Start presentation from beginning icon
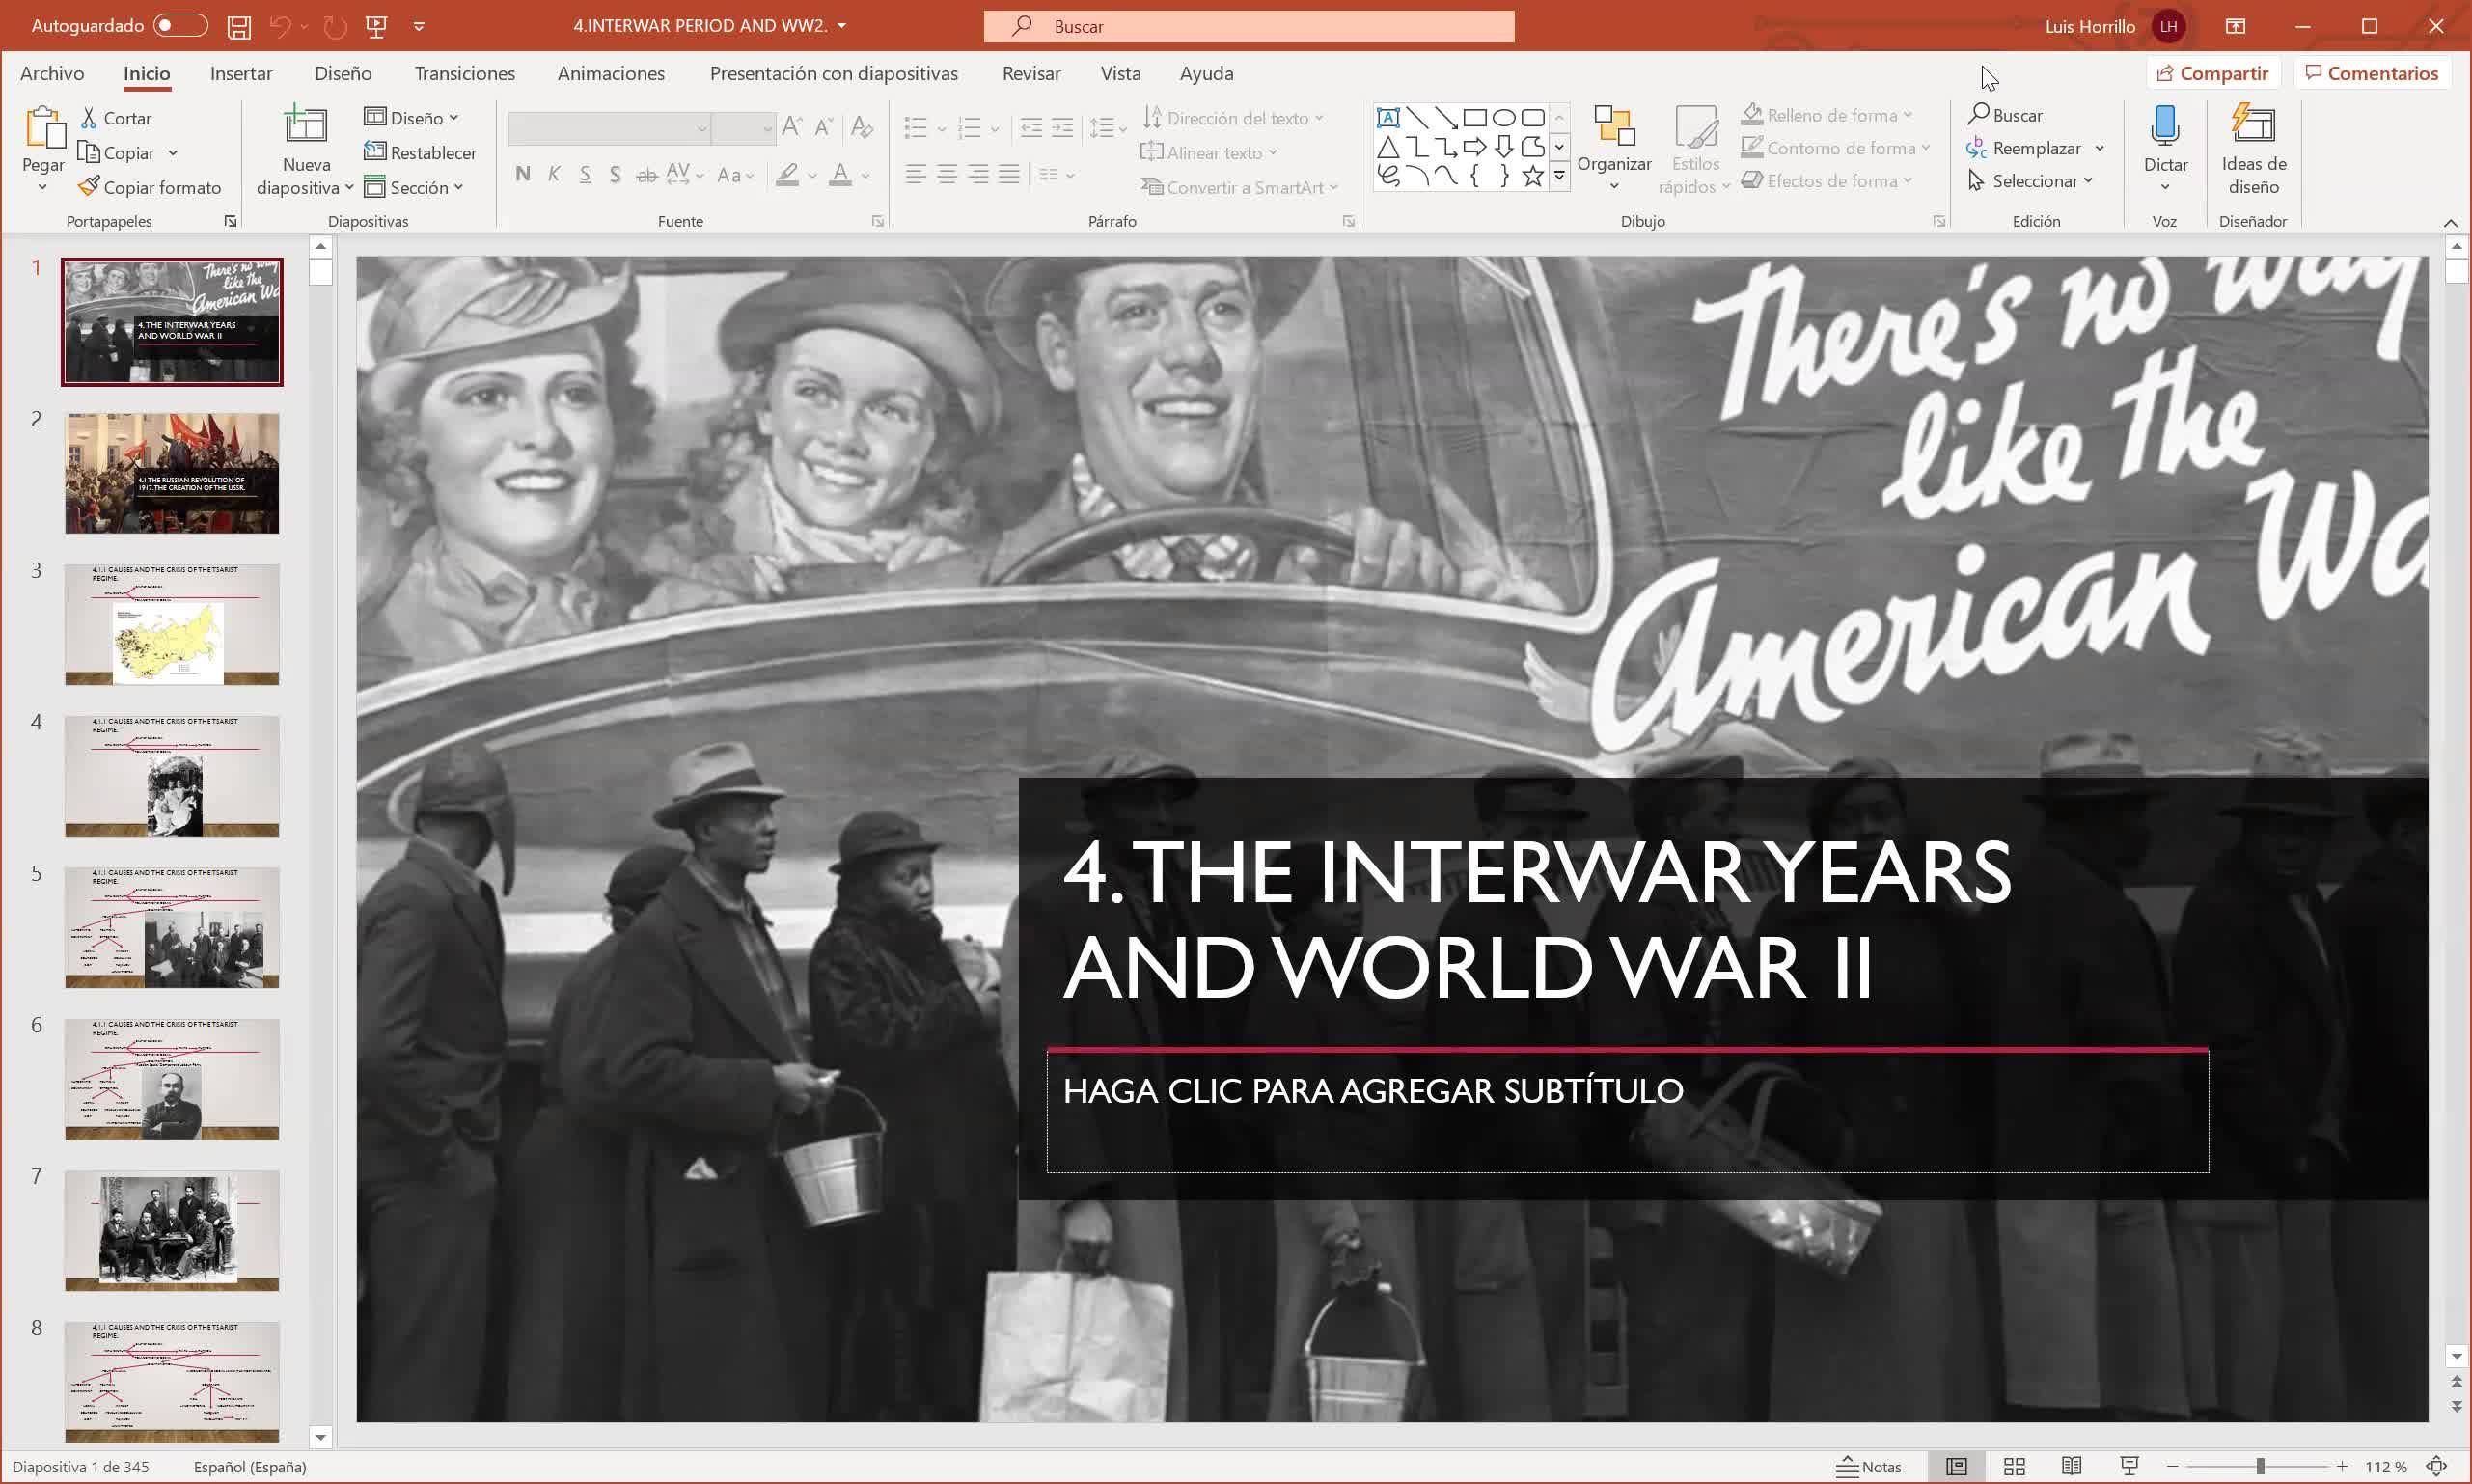 tap(377, 27)
